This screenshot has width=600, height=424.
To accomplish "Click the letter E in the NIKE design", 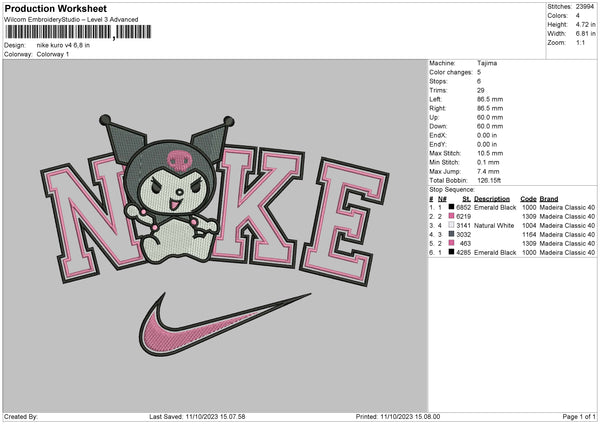I will pyautogui.click(x=344, y=222).
